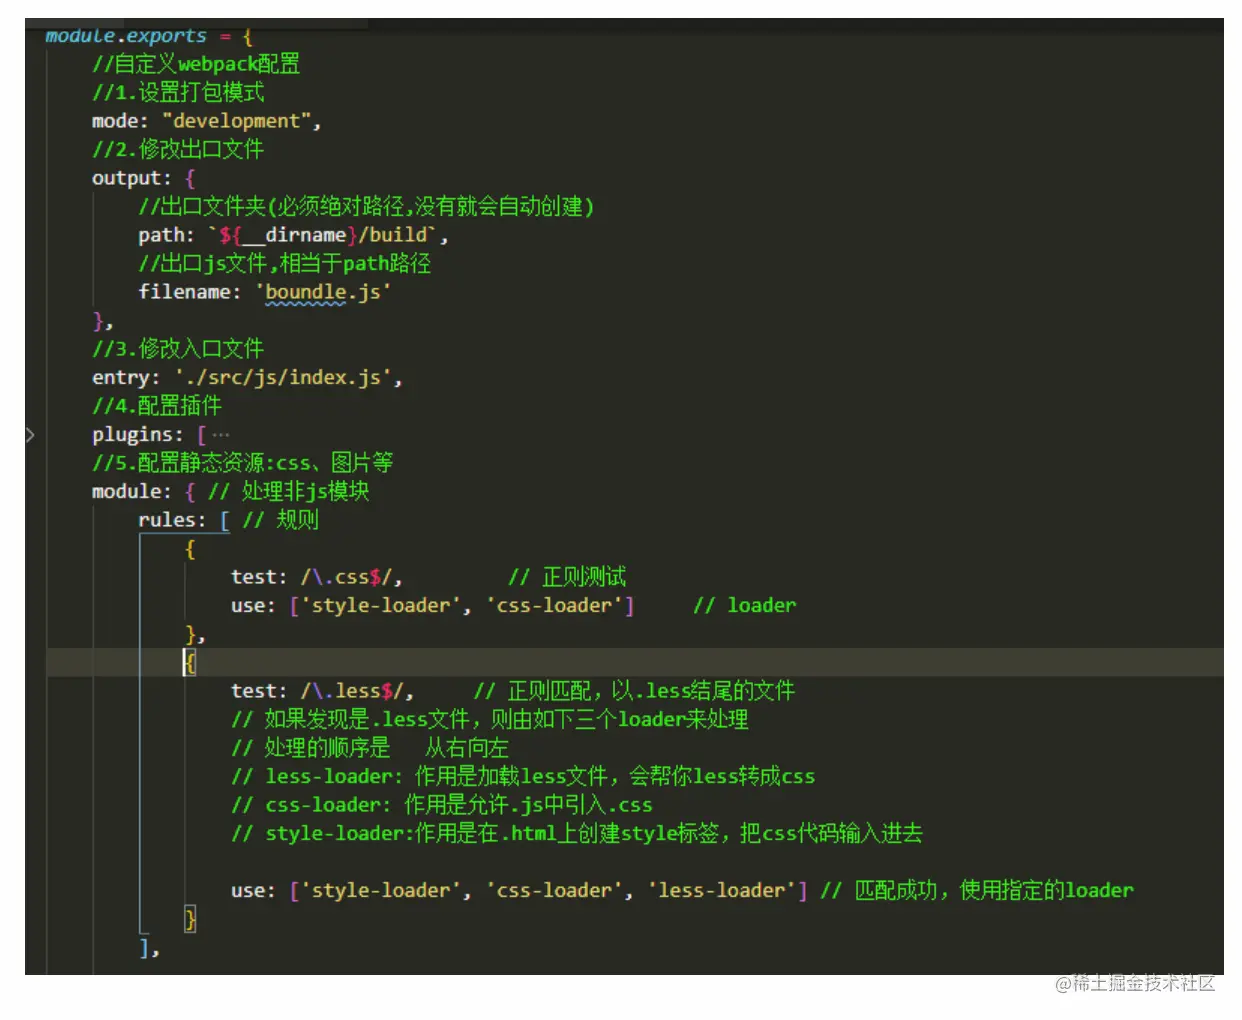Viewport: 1242px width, 1020px height.
Task: Click the 'output:' property key
Action: 132,178
